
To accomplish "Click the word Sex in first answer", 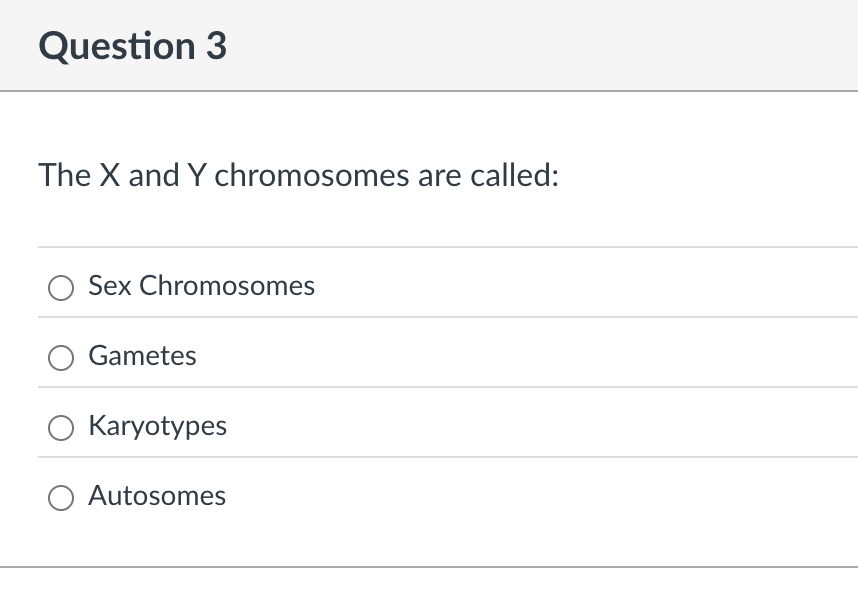I will coord(109,286).
